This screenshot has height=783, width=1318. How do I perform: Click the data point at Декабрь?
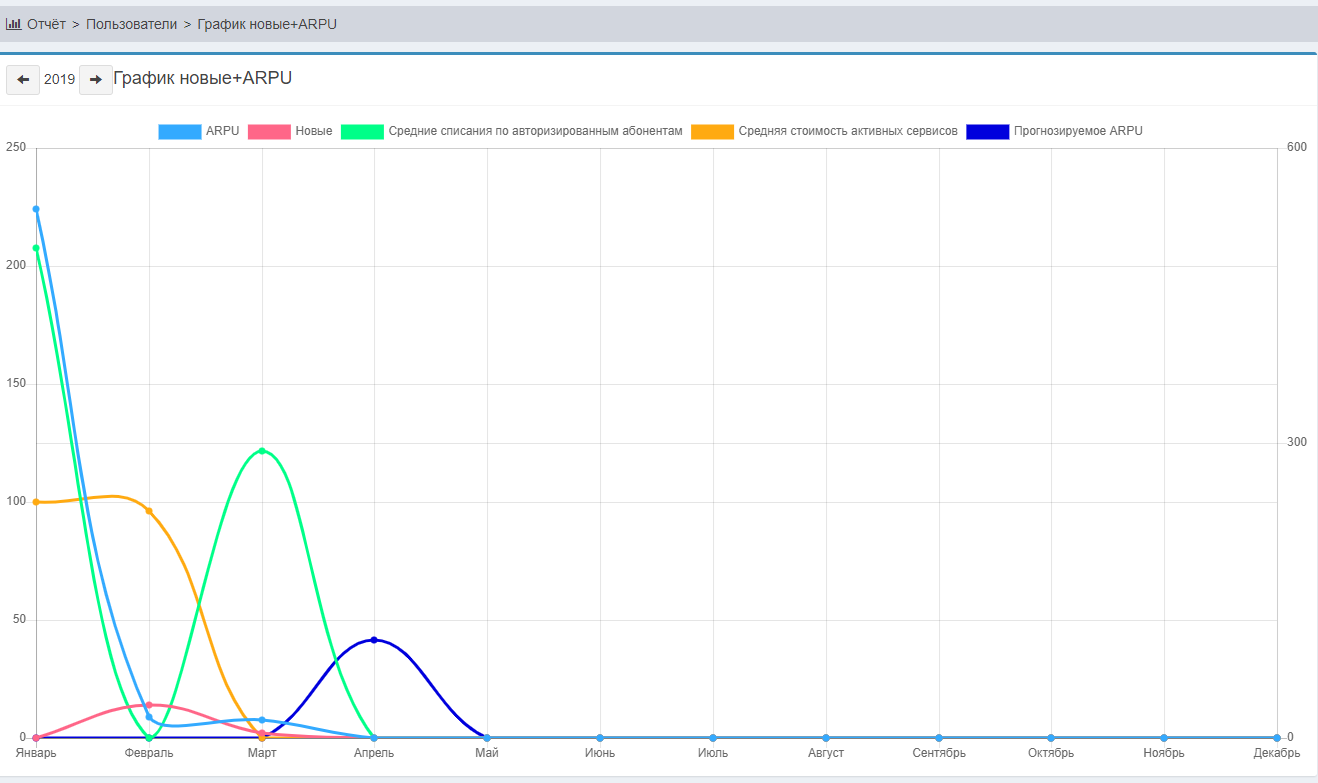(x=1277, y=738)
